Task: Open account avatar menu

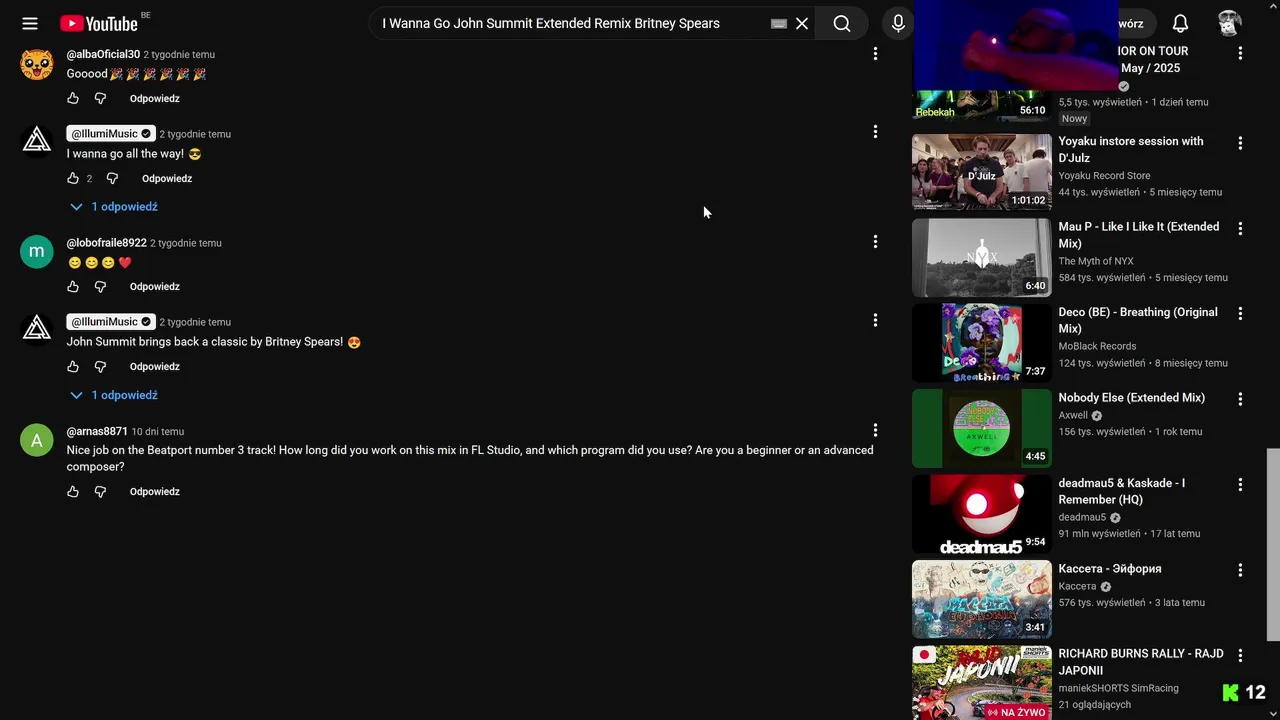Action: coord(1229,23)
